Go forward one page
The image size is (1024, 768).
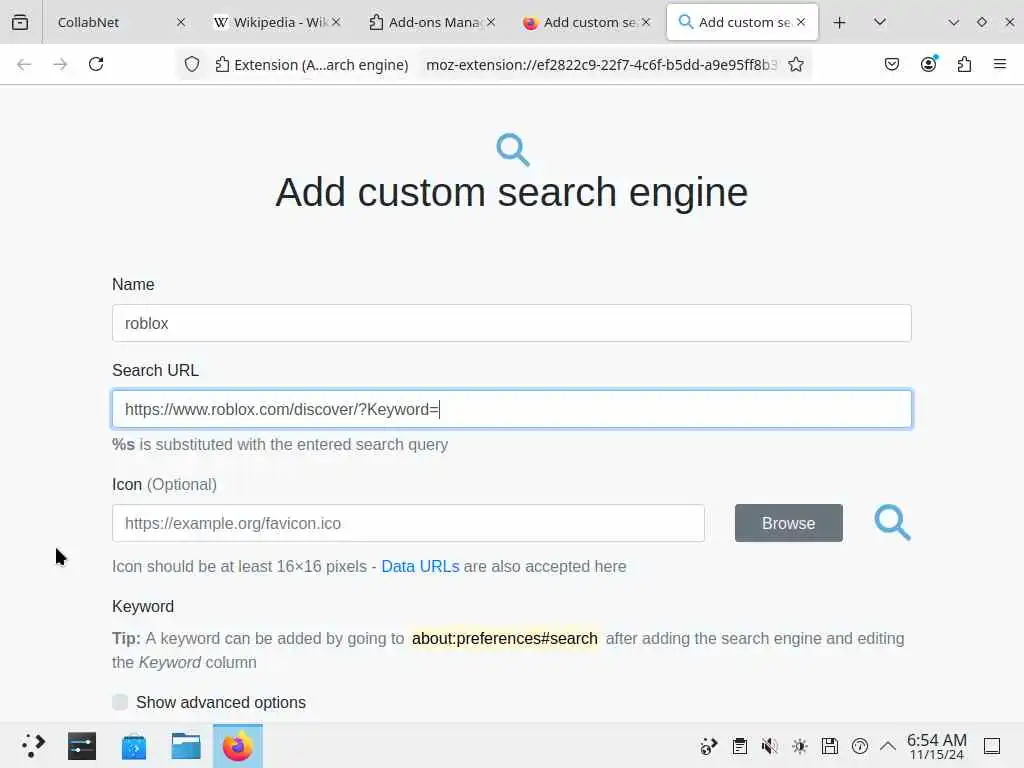(60, 64)
